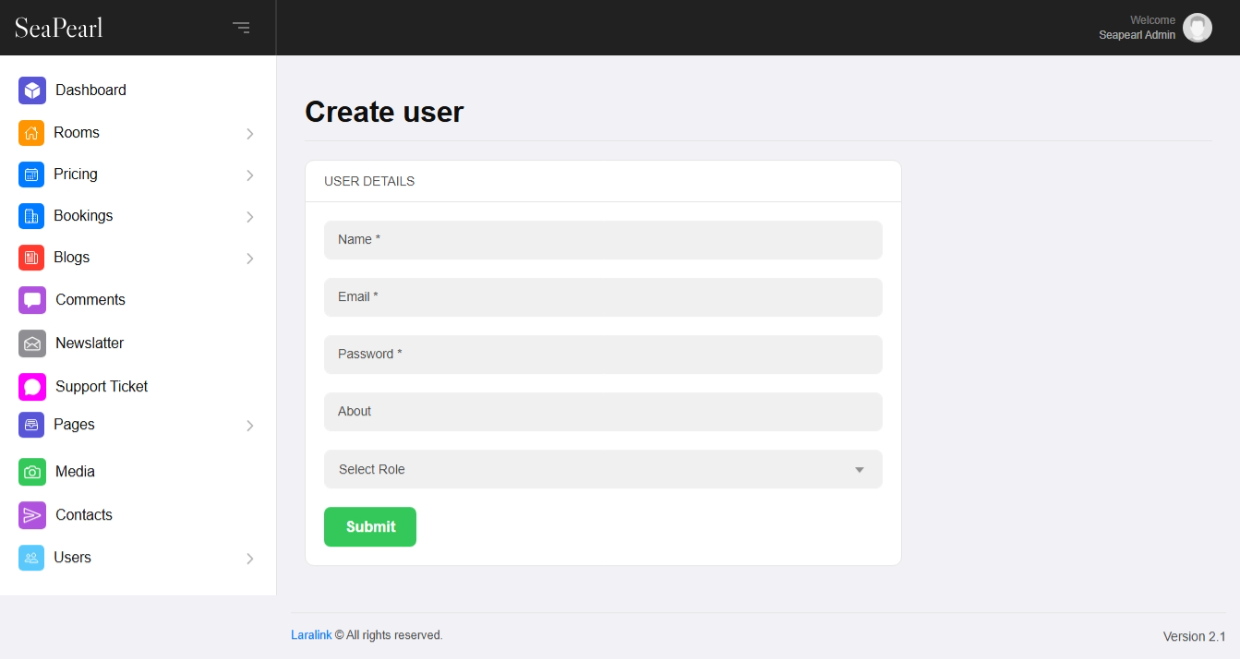Image resolution: width=1240 pixels, height=659 pixels.
Task: Click the Dashboard cube icon
Action: click(32, 90)
